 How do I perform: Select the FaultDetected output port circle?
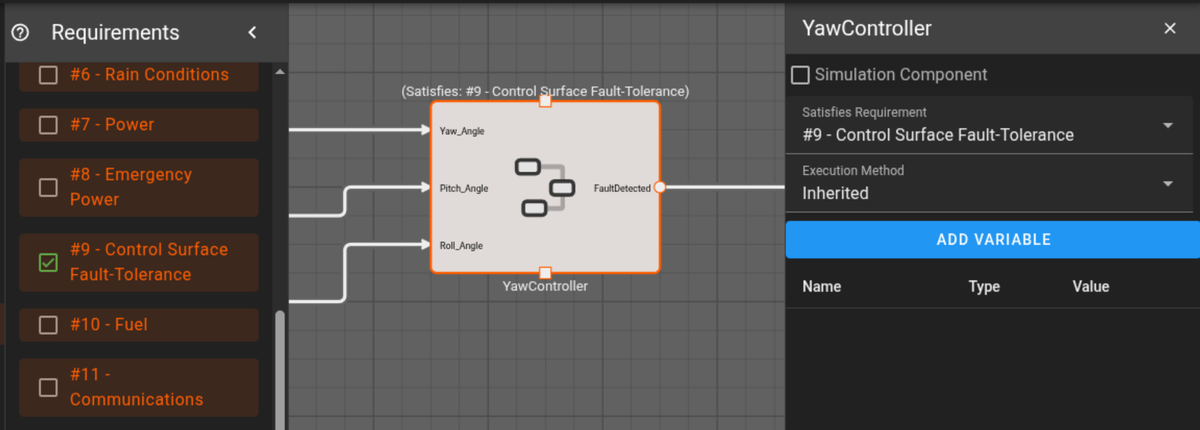660,187
